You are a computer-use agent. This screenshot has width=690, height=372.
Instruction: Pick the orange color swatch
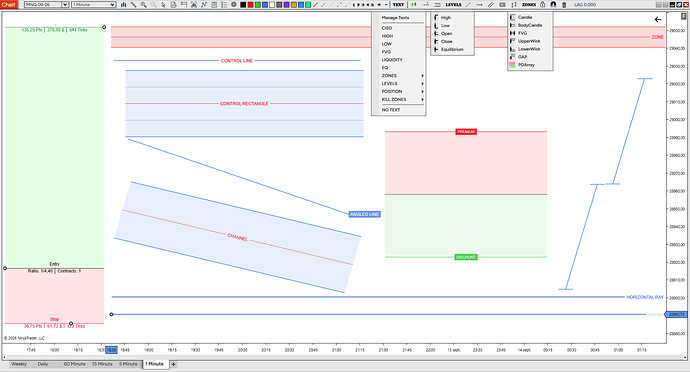[294, 4]
